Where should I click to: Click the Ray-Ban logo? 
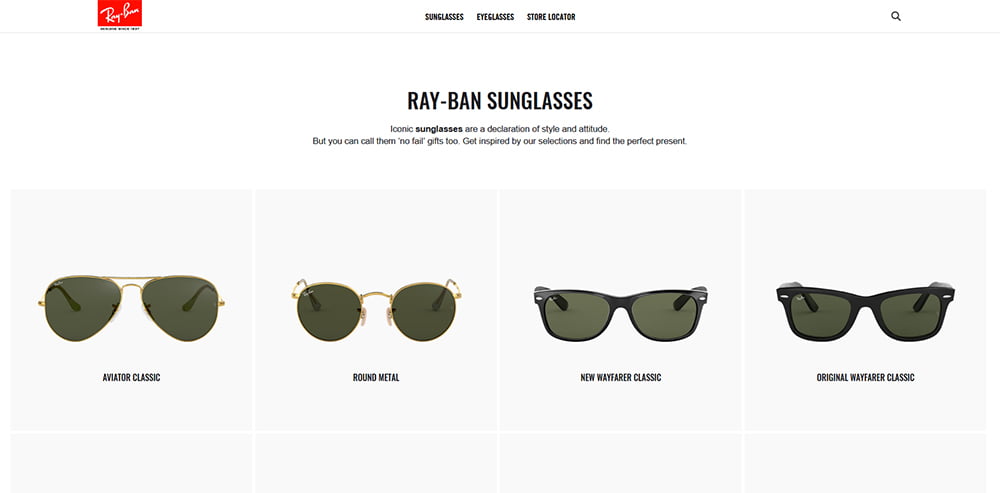point(120,15)
